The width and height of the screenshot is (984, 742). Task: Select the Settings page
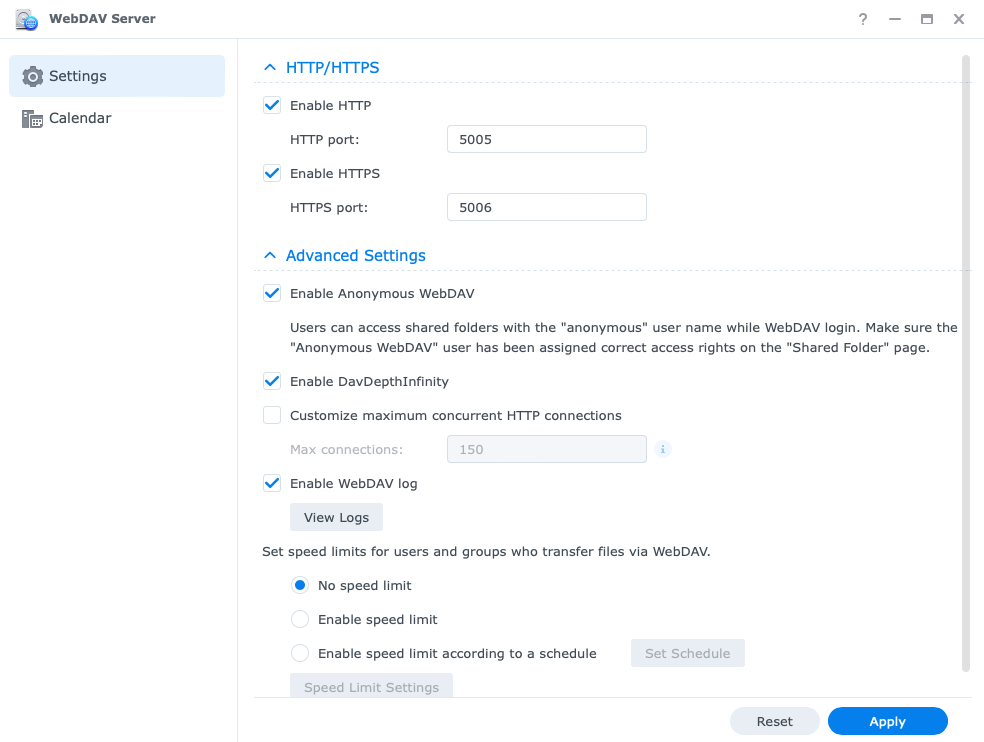click(77, 75)
